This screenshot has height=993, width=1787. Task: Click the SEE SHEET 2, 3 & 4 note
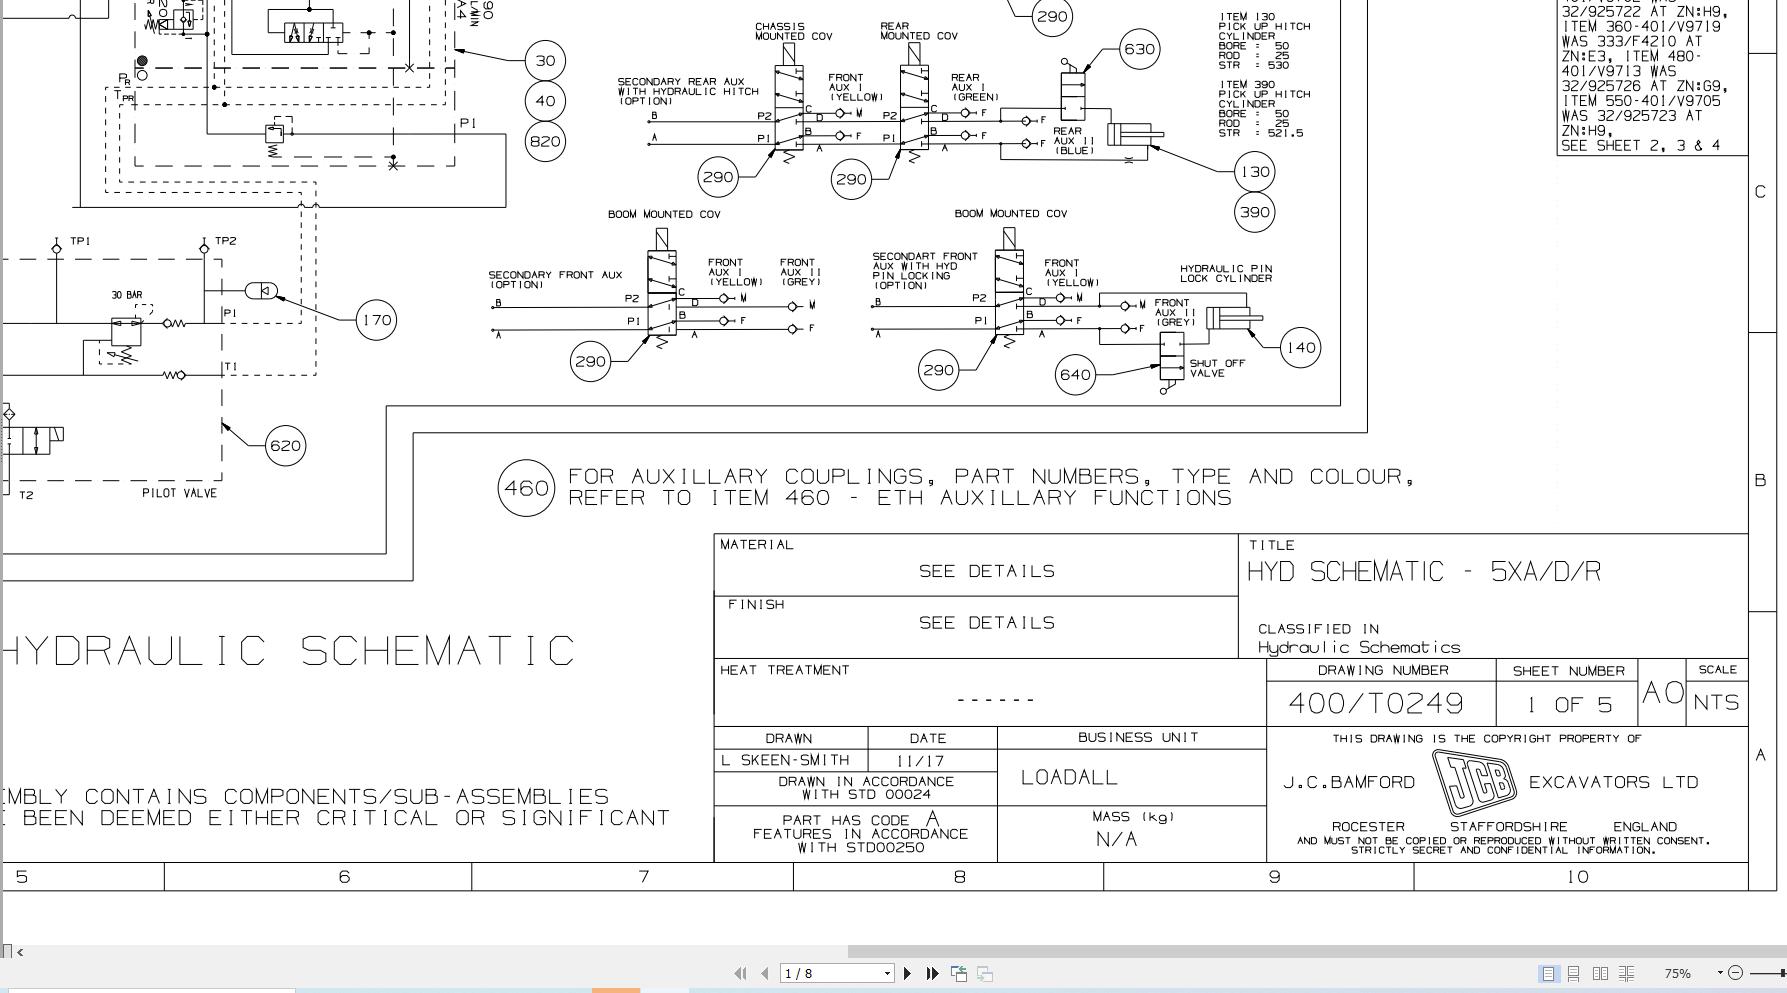coord(1640,146)
